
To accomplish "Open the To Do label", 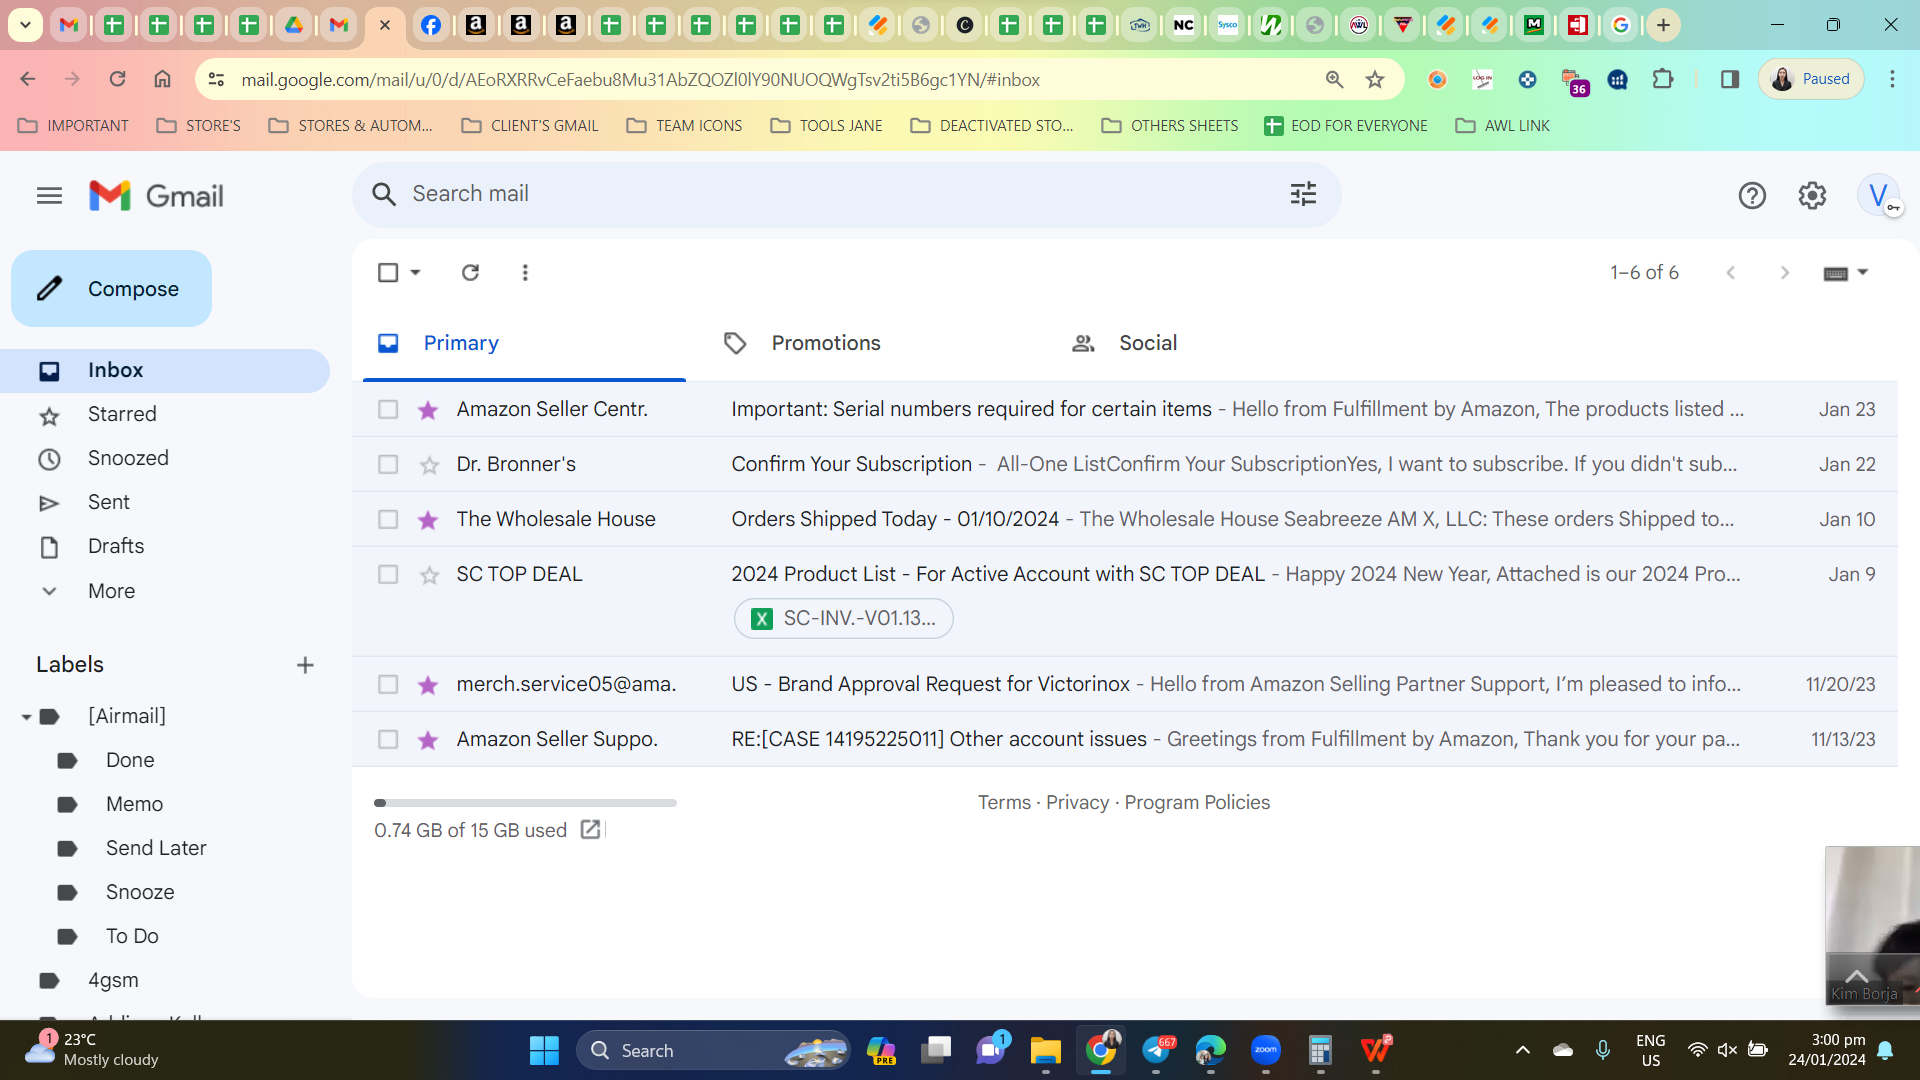I will pyautogui.click(x=132, y=937).
